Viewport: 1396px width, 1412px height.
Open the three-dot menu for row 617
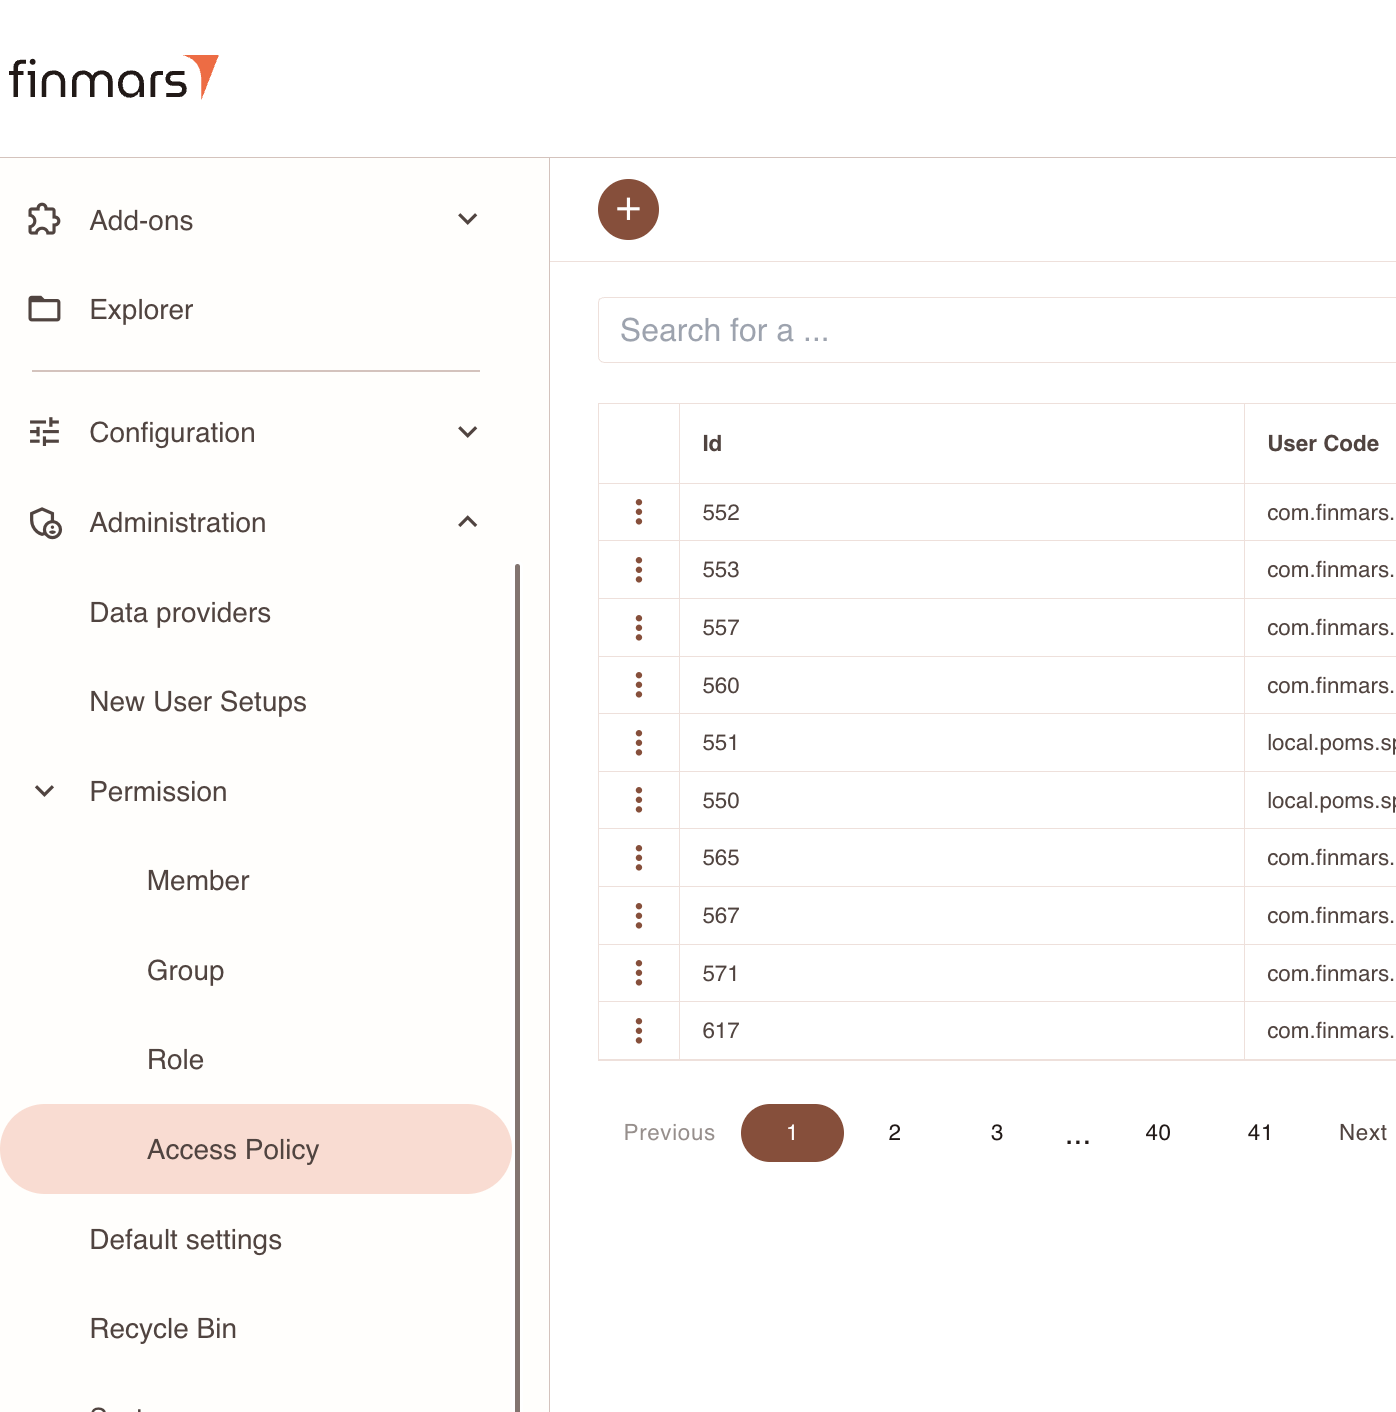[639, 1030]
